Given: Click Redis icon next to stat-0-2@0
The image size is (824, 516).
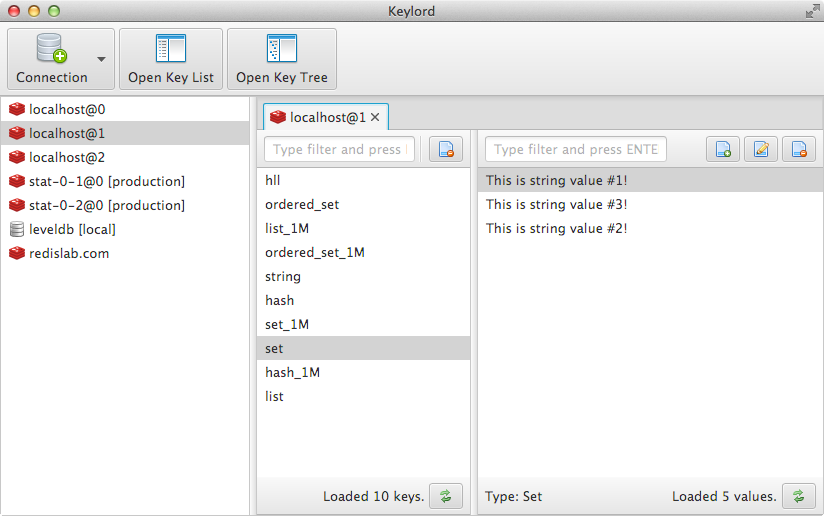Looking at the screenshot, I should (x=17, y=205).
